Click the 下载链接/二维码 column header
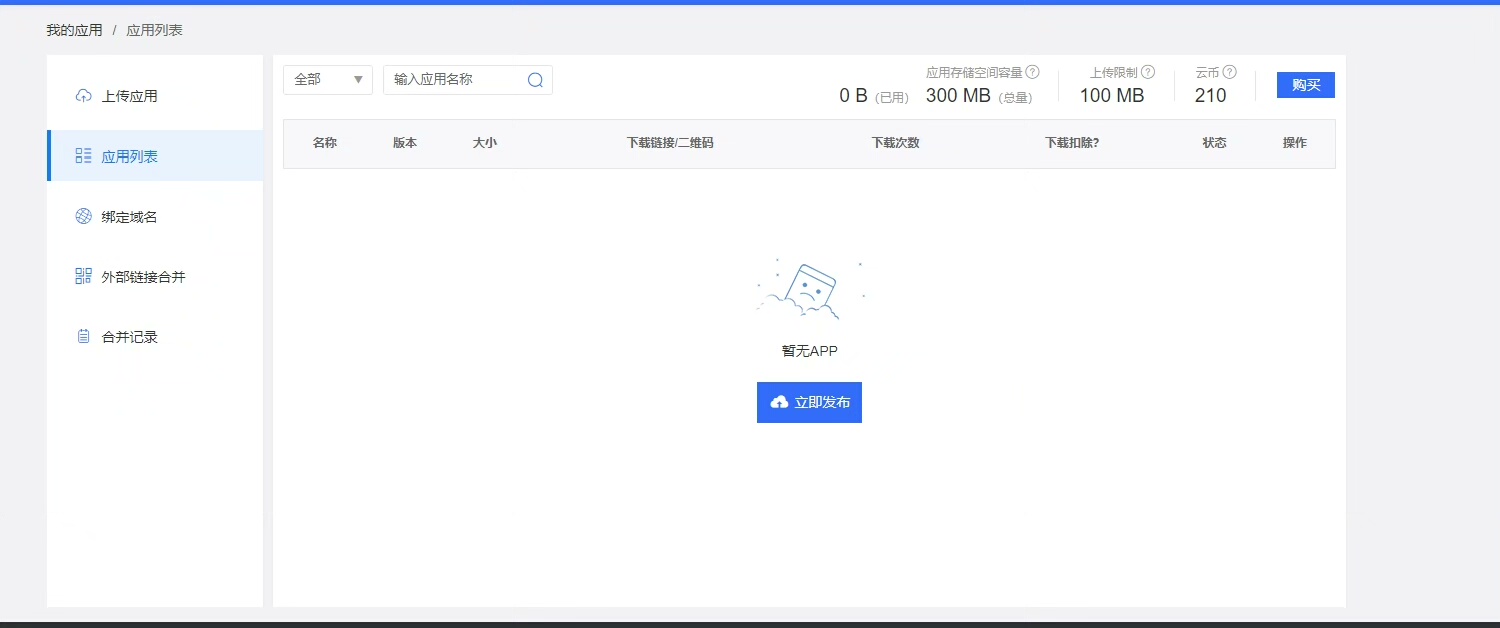The width and height of the screenshot is (1500, 628). pyautogui.click(x=670, y=143)
